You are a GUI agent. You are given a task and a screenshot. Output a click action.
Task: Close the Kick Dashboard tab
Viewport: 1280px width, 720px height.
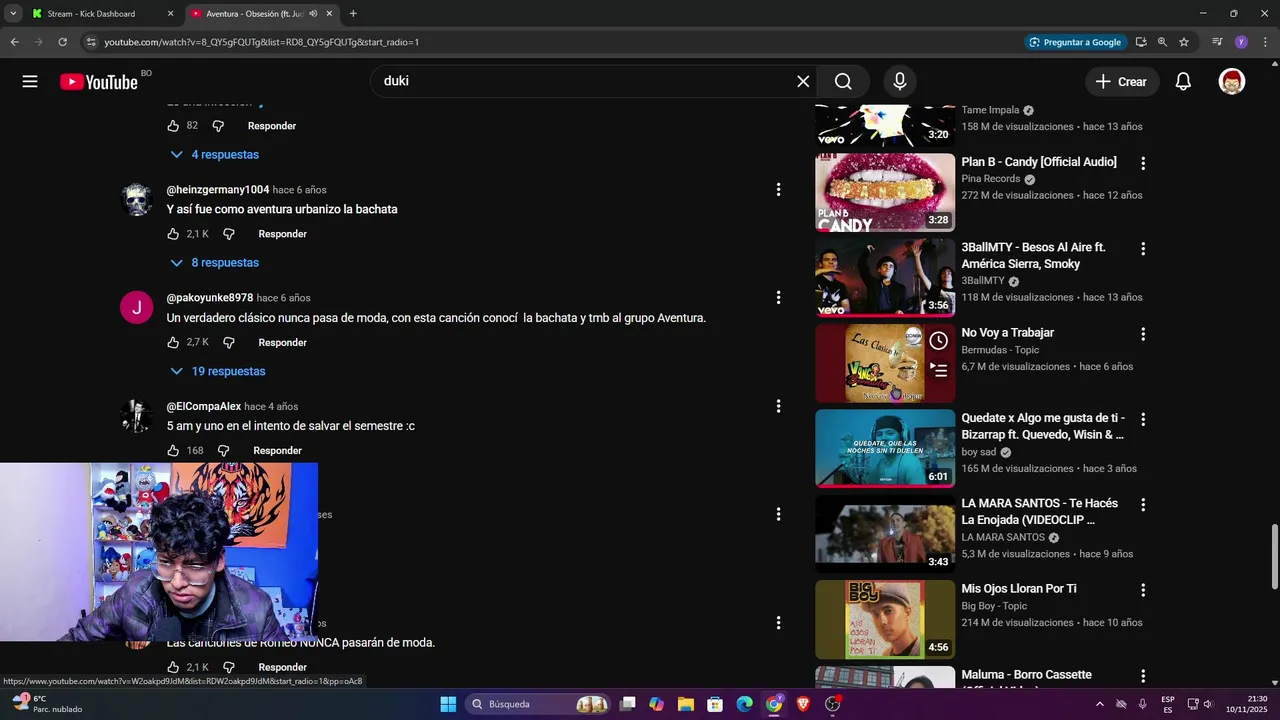[x=170, y=14]
